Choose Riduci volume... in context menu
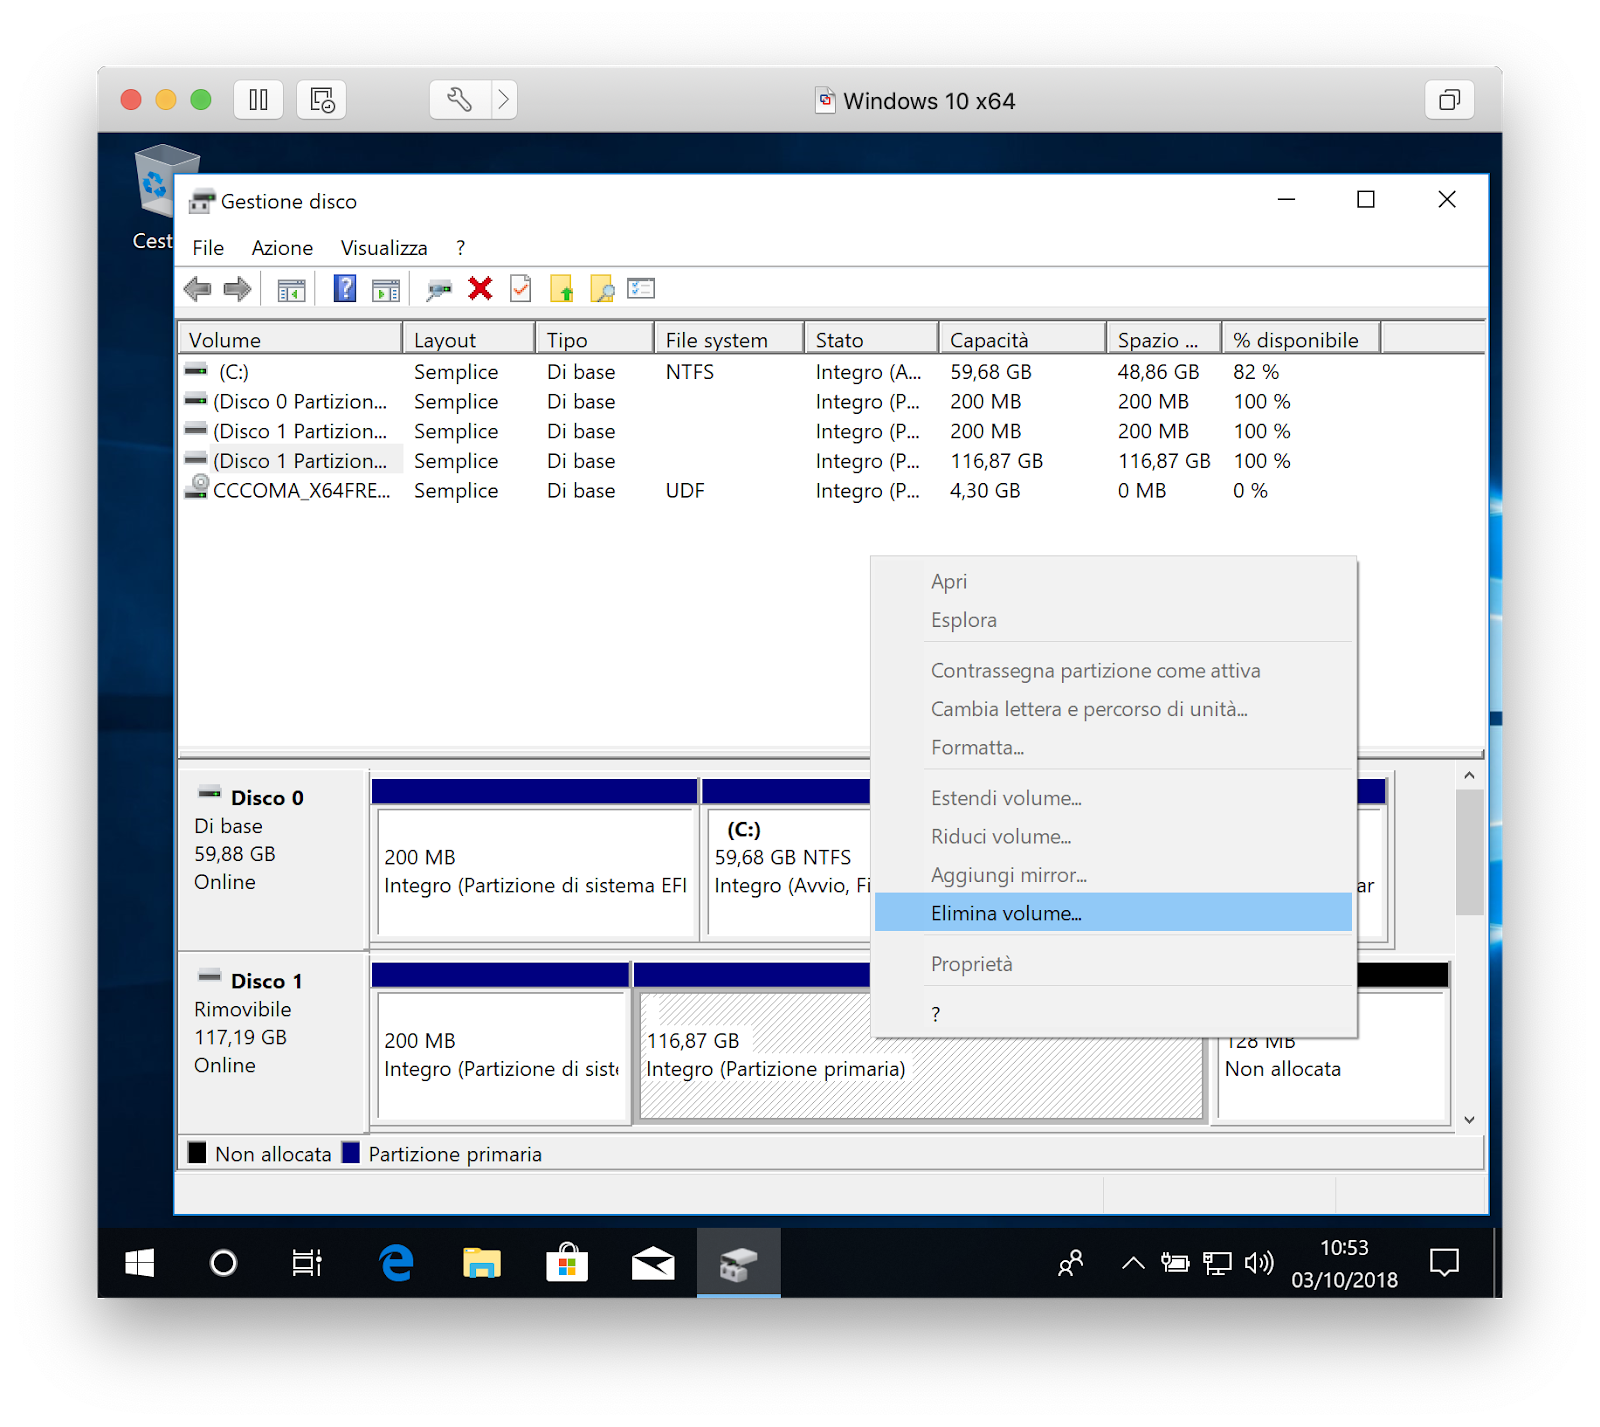 [x=1113, y=836]
